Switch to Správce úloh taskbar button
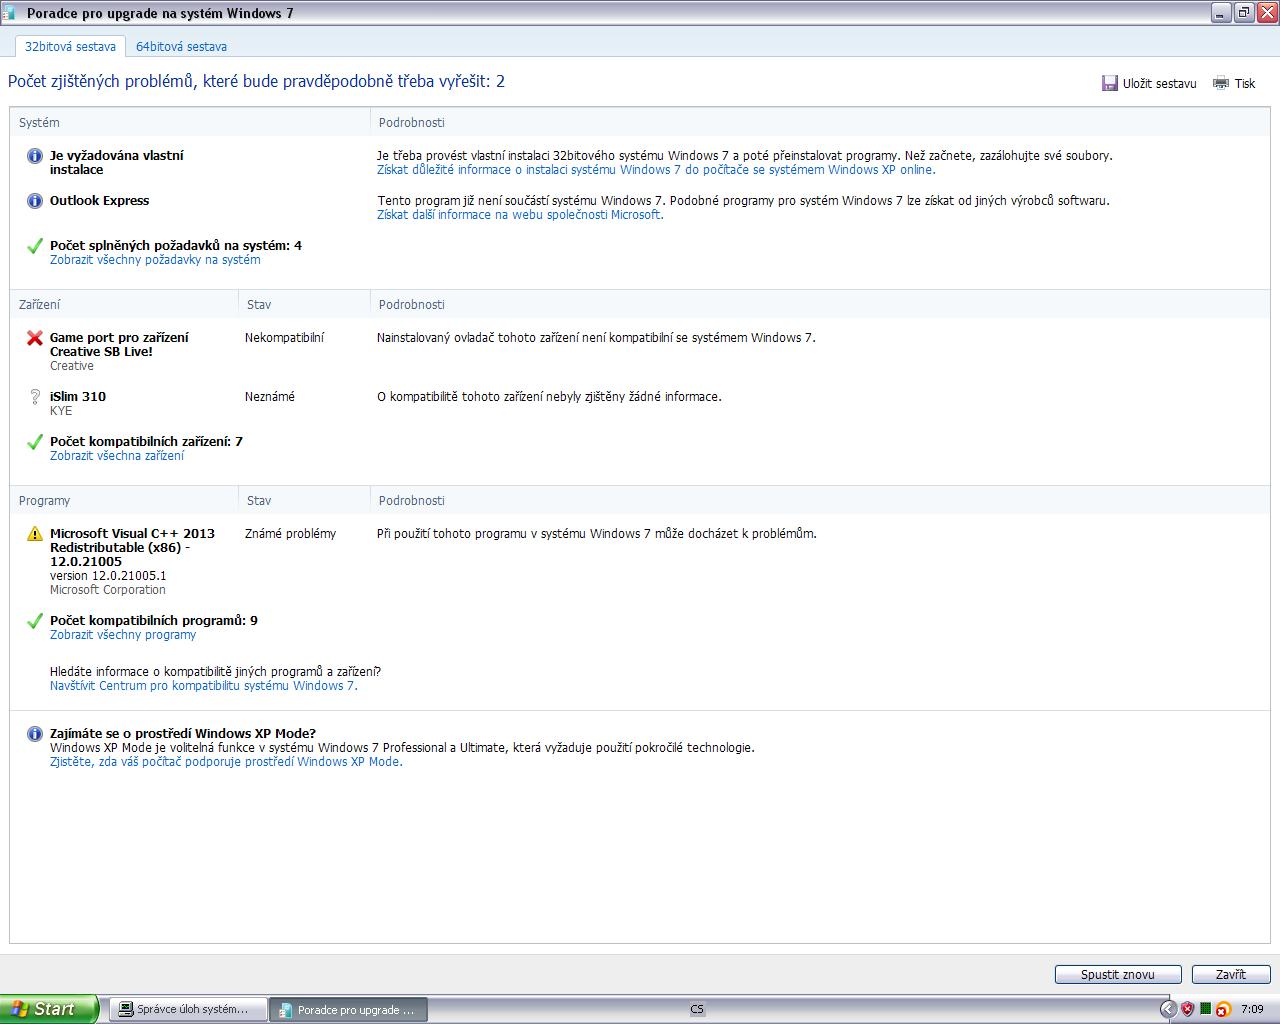Screen dimensions: 1280x1024 click(x=190, y=1009)
